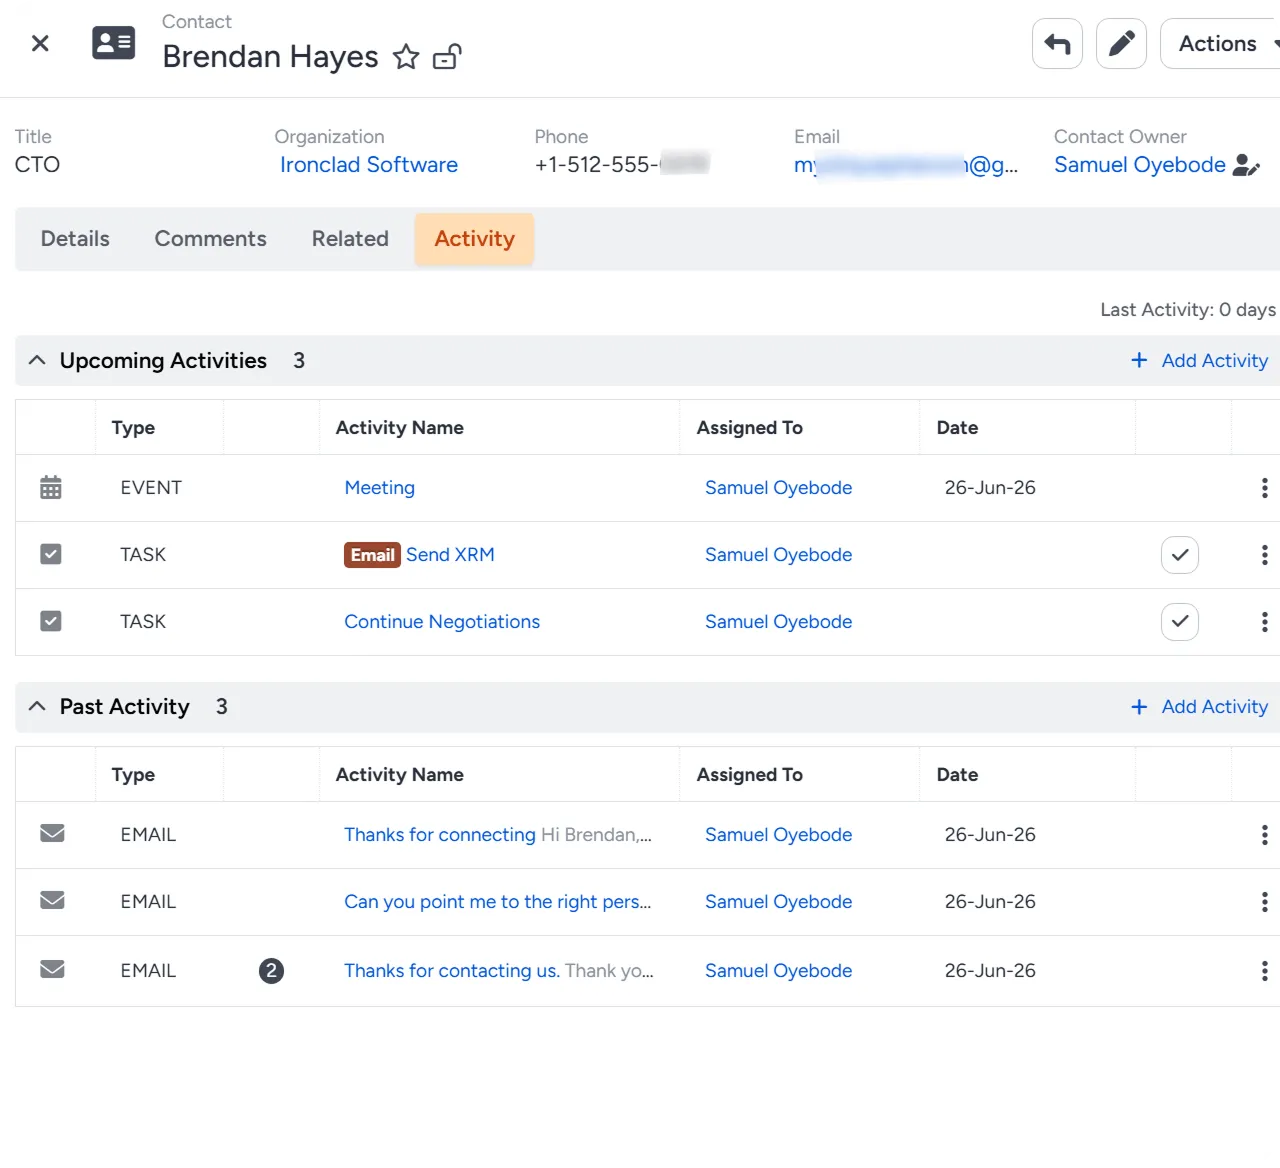
Task: Click Activity Name header in Past Activity table
Action: tap(399, 775)
